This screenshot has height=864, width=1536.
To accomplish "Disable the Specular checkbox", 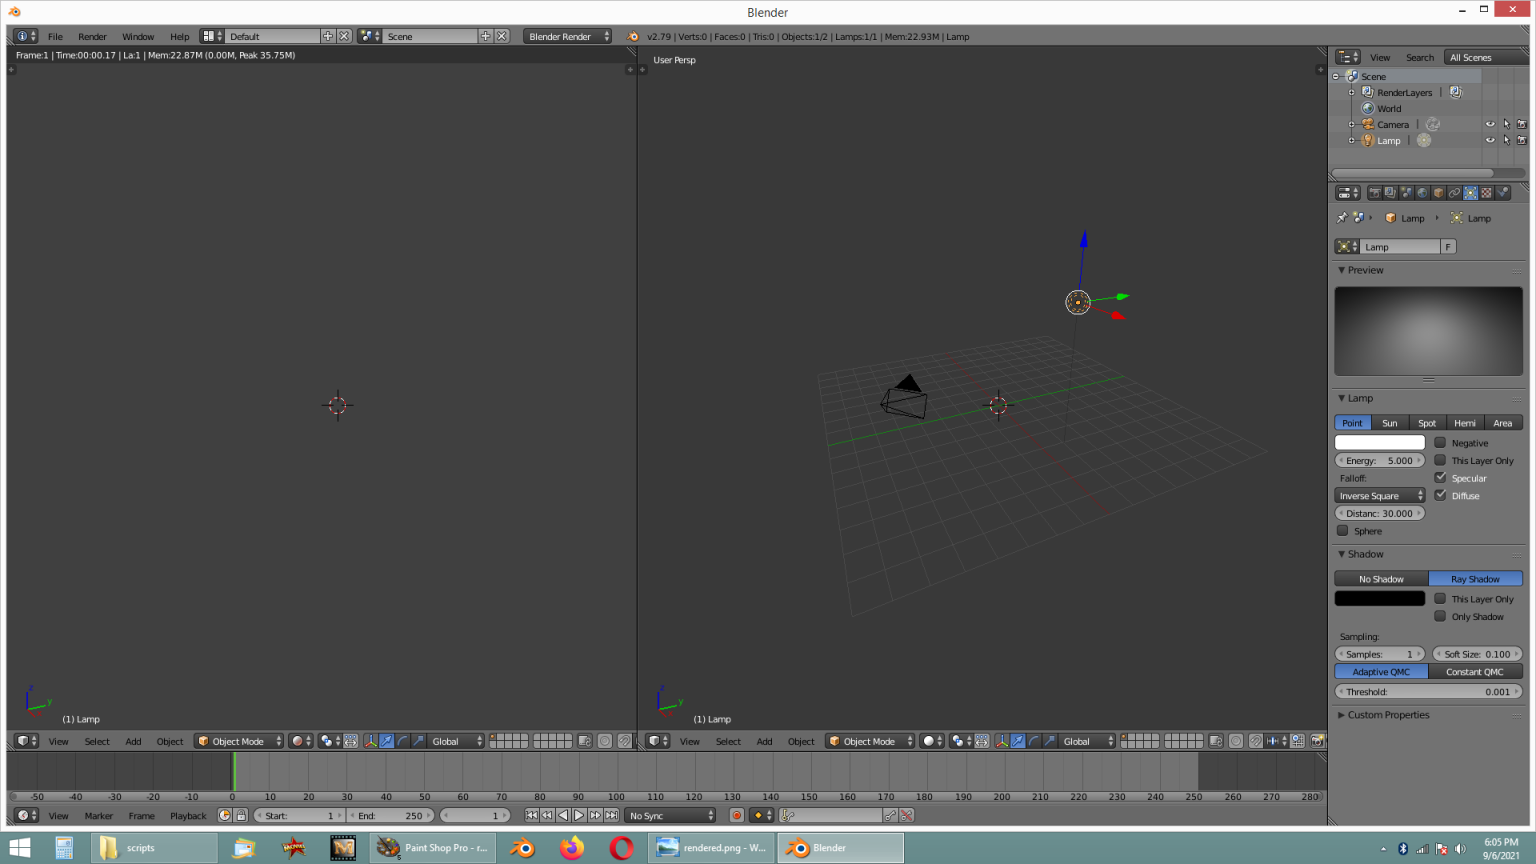I will 1440,477.
